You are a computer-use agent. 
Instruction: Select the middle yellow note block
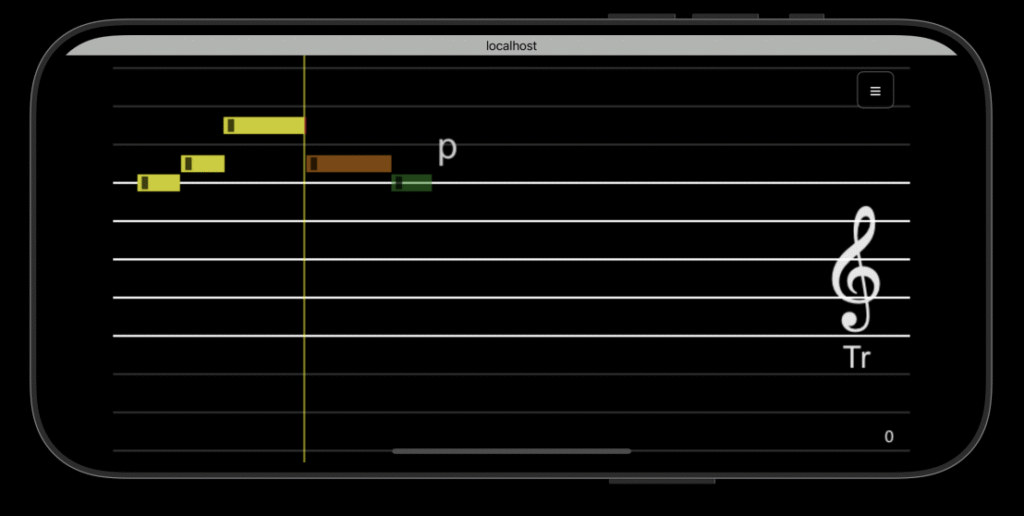pos(205,164)
